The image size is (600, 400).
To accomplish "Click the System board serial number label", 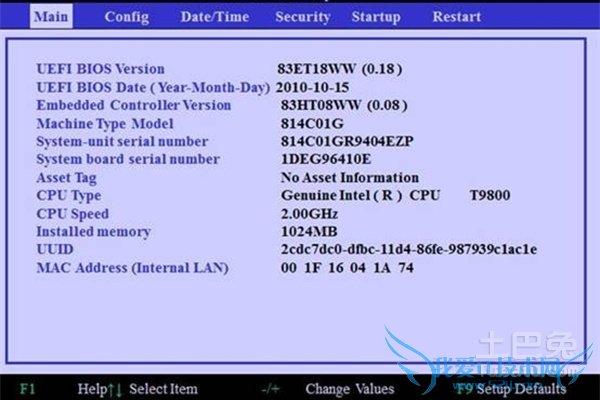I will click(x=128, y=159).
